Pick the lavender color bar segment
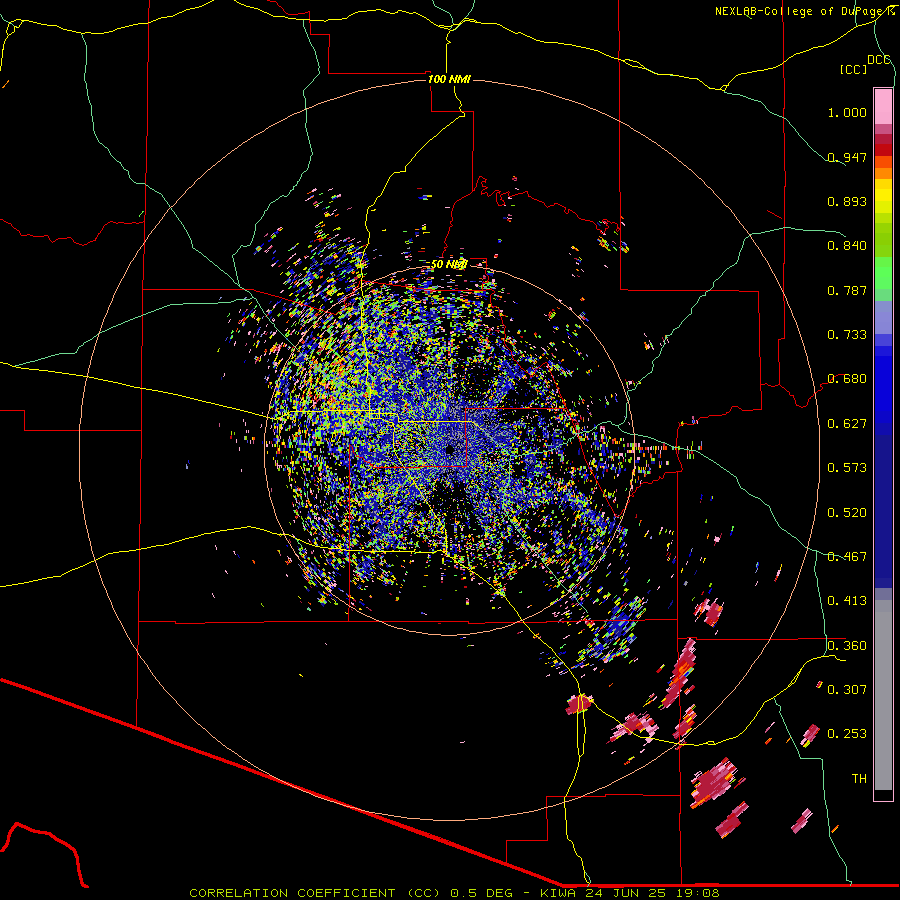This screenshot has height=900, width=900. 883,317
